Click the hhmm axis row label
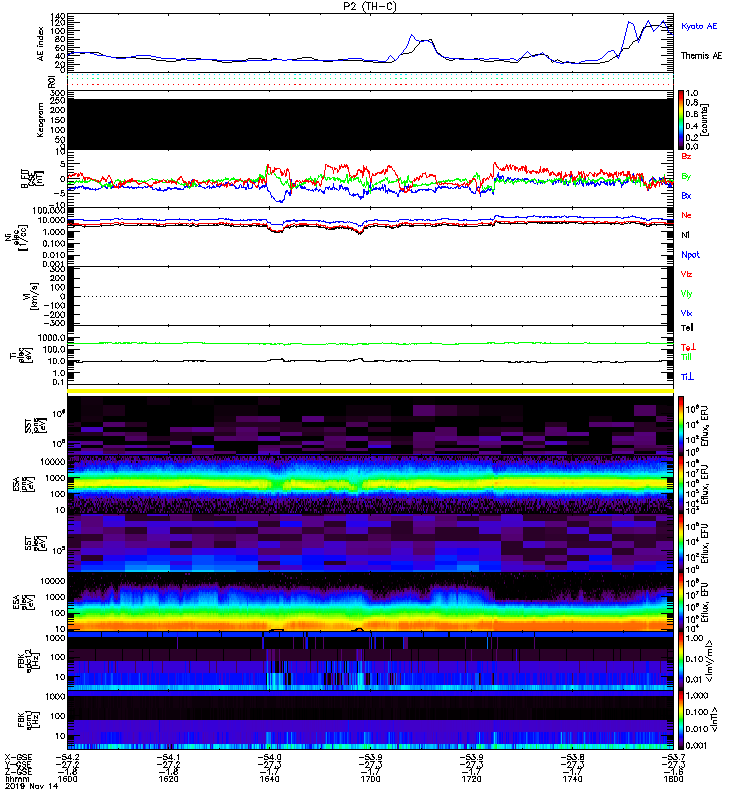The image size is (750, 800). pyautogui.click(x=17, y=779)
